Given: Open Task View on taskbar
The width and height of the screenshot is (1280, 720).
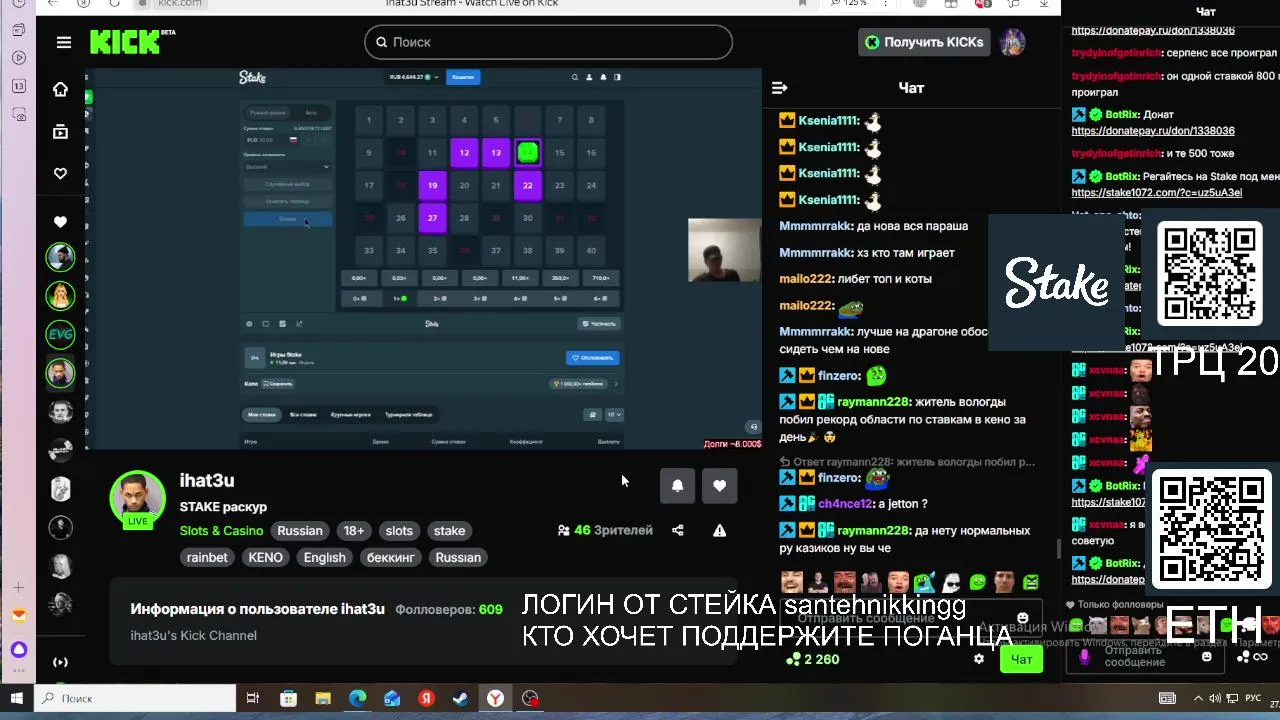Looking at the screenshot, I should point(253,698).
